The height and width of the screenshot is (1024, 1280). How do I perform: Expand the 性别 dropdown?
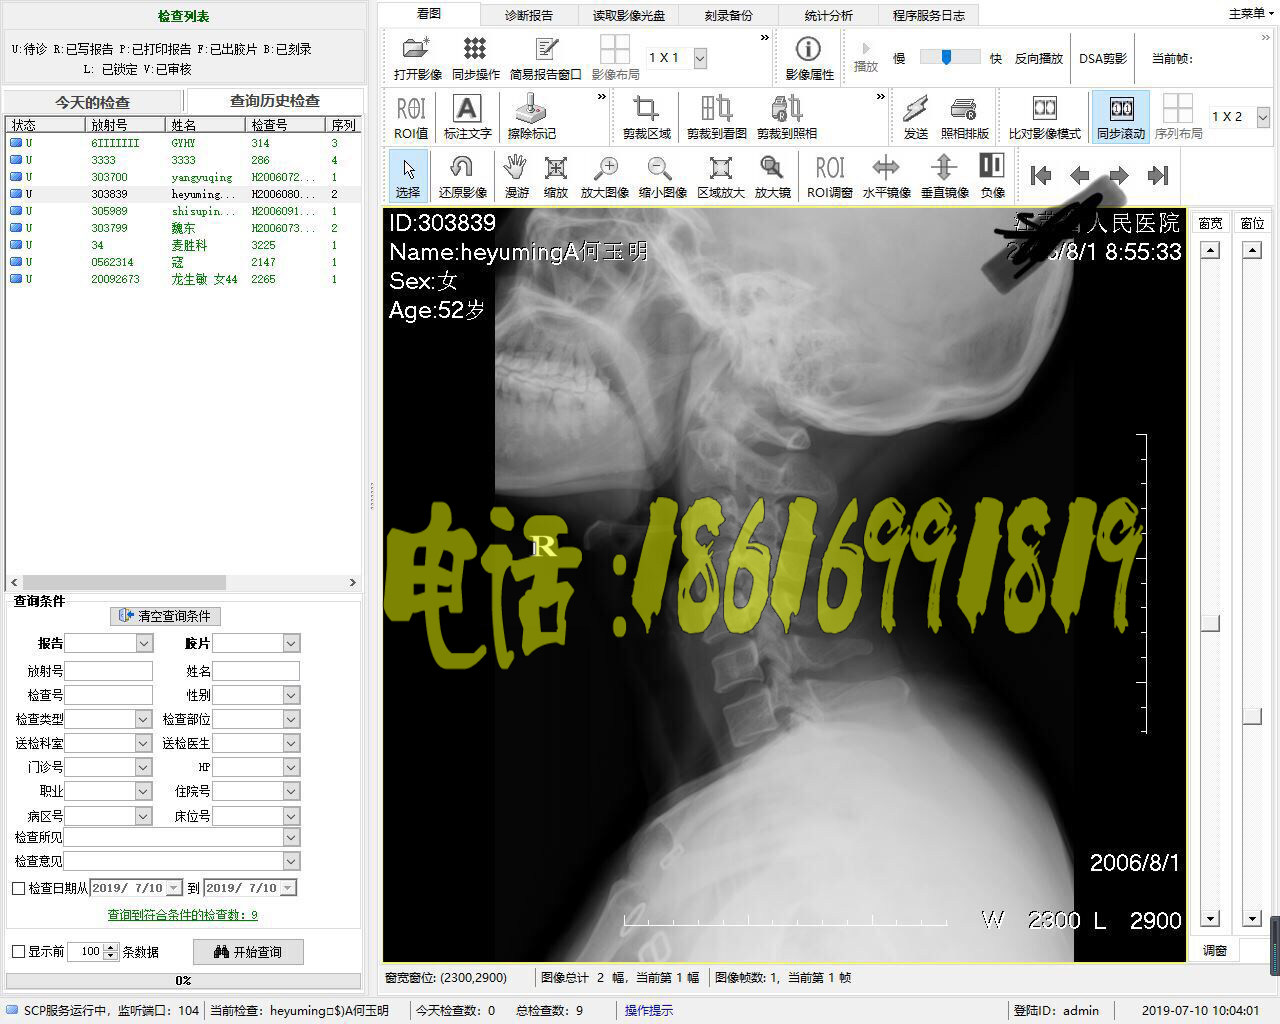pyautogui.click(x=290, y=695)
